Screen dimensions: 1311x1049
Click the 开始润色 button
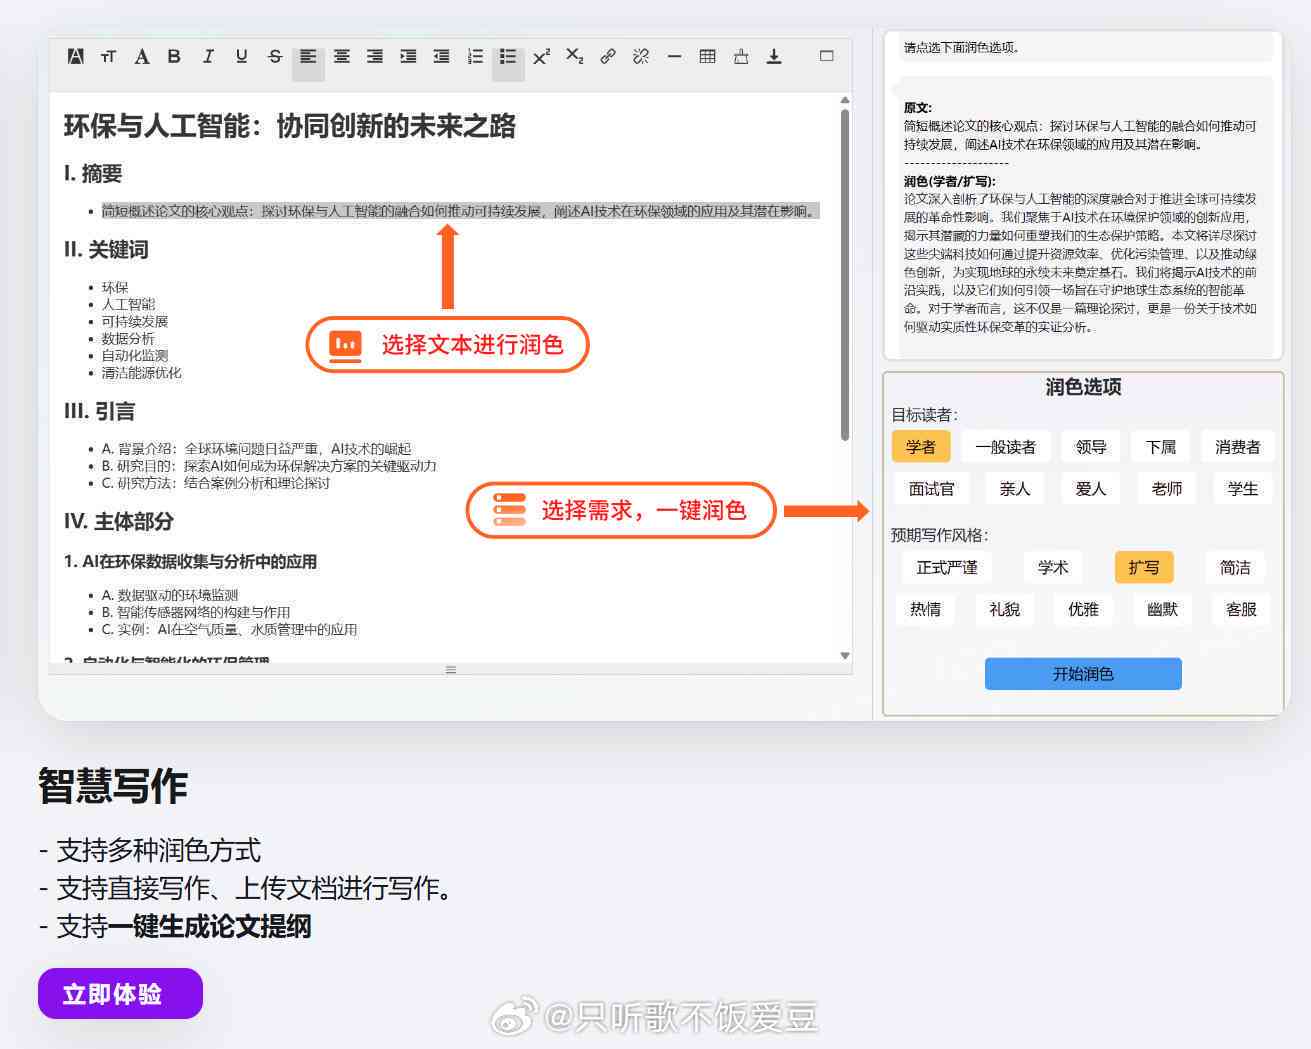pos(1083,674)
